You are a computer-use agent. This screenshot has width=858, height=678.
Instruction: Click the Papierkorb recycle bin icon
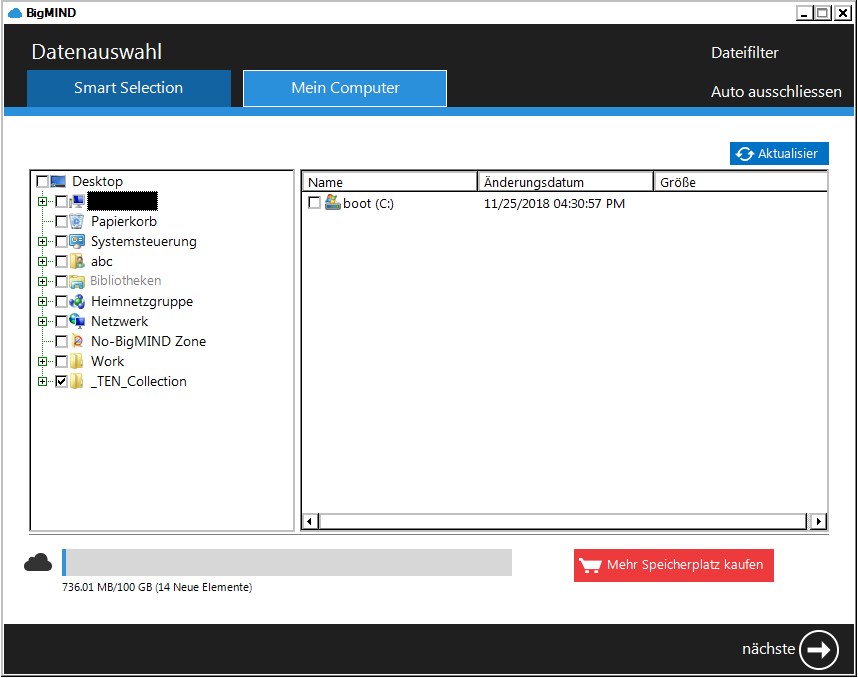[x=77, y=221]
